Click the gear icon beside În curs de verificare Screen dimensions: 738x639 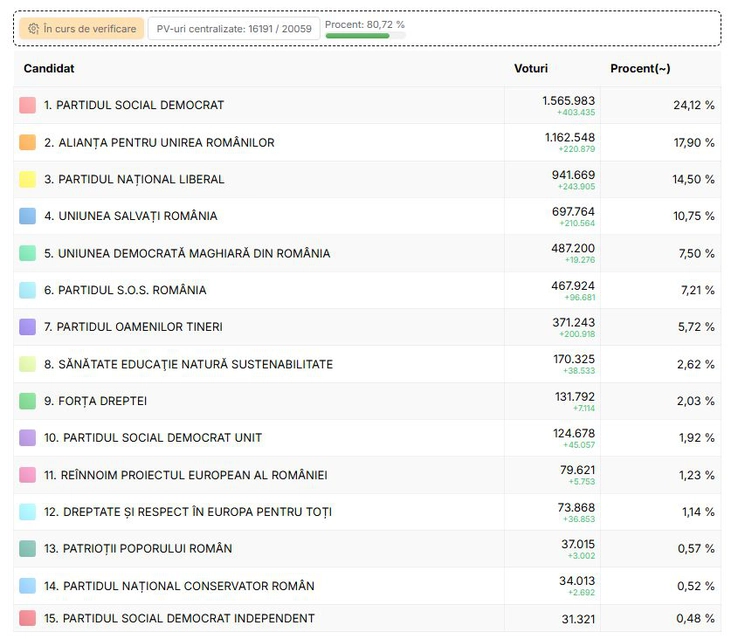point(33,29)
